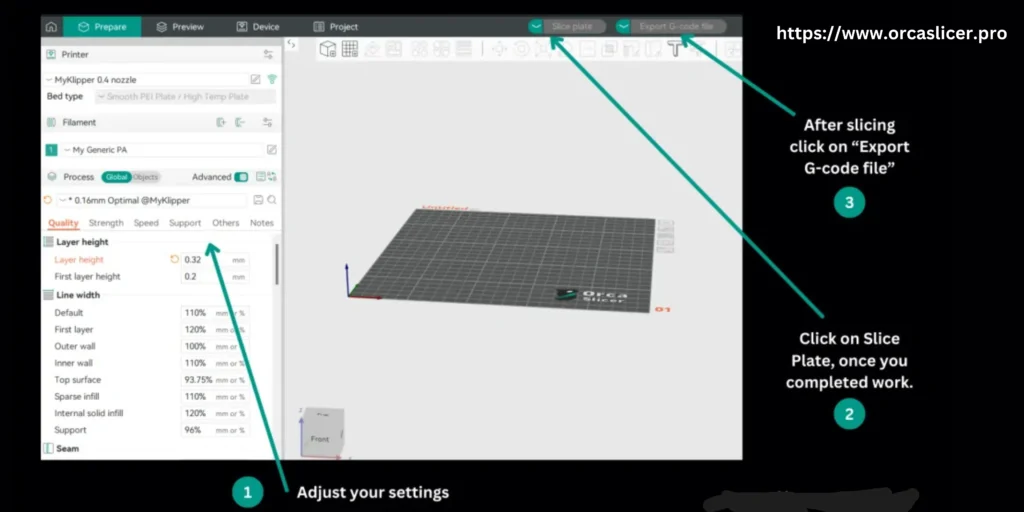Open the My Generic PA filament dropdown
1024x512 pixels.
162,150
